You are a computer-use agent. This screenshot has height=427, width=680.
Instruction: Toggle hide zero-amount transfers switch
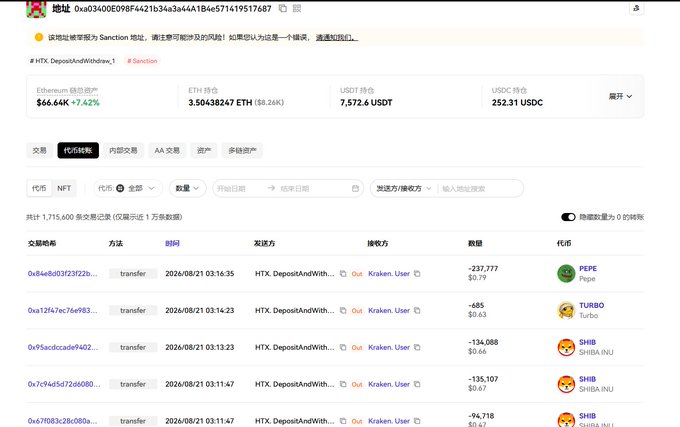pyautogui.click(x=568, y=217)
